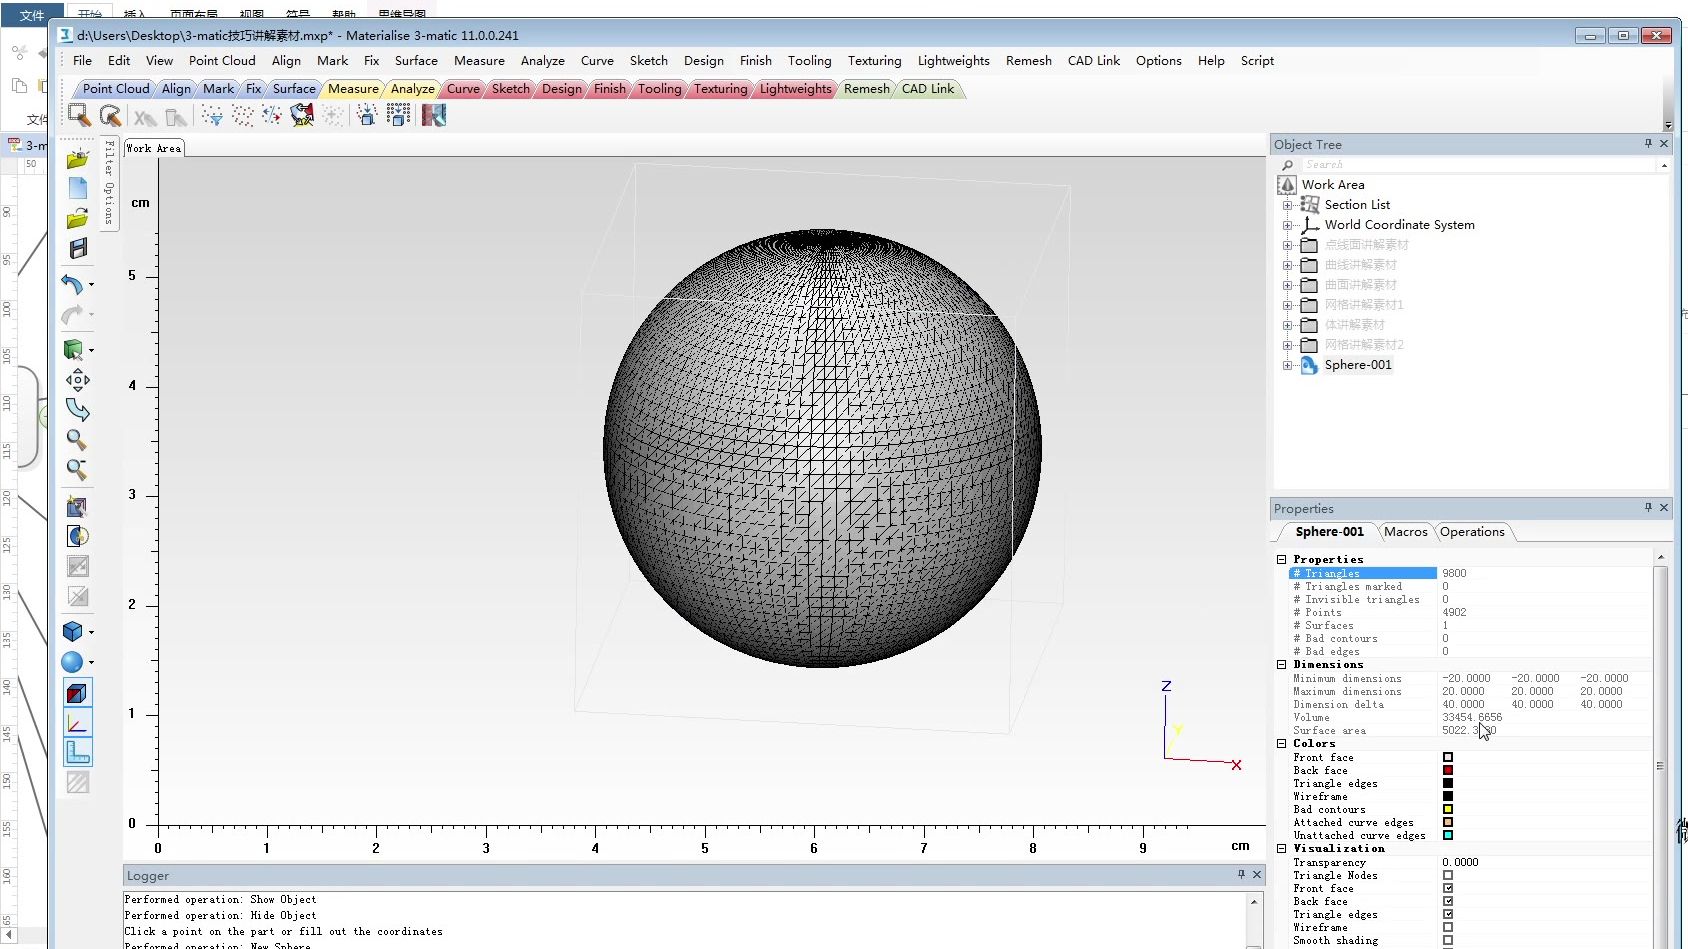Image resolution: width=1688 pixels, height=949 pixels.
Task: Switch to the Fix toolbar tab
Action: point(254,89)
